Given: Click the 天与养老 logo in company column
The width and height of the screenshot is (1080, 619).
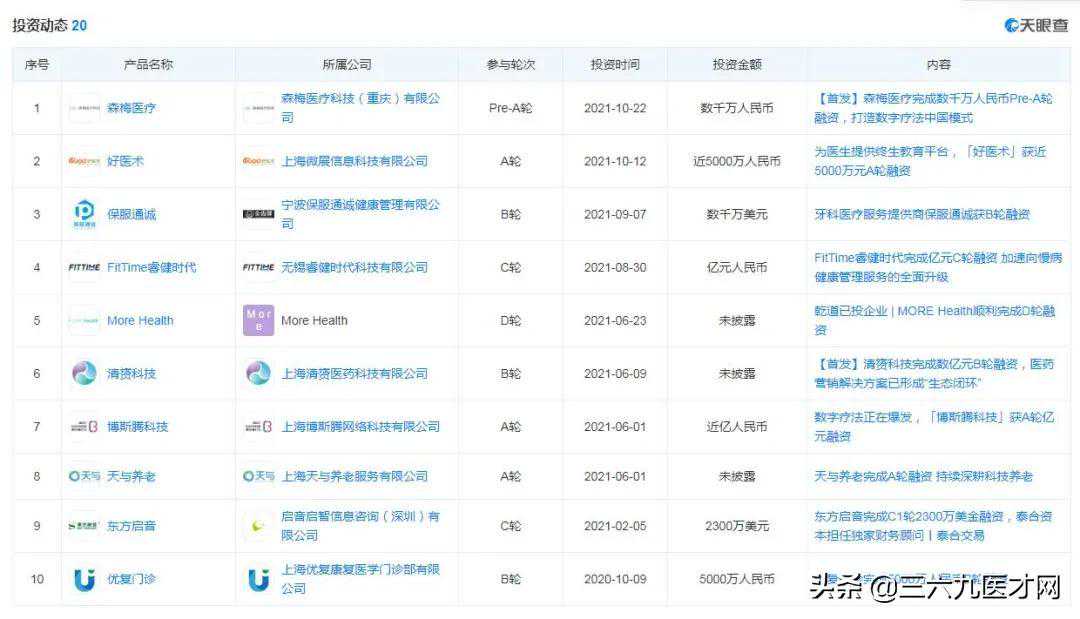Looking at the screenshot, I should coord(258,476).
